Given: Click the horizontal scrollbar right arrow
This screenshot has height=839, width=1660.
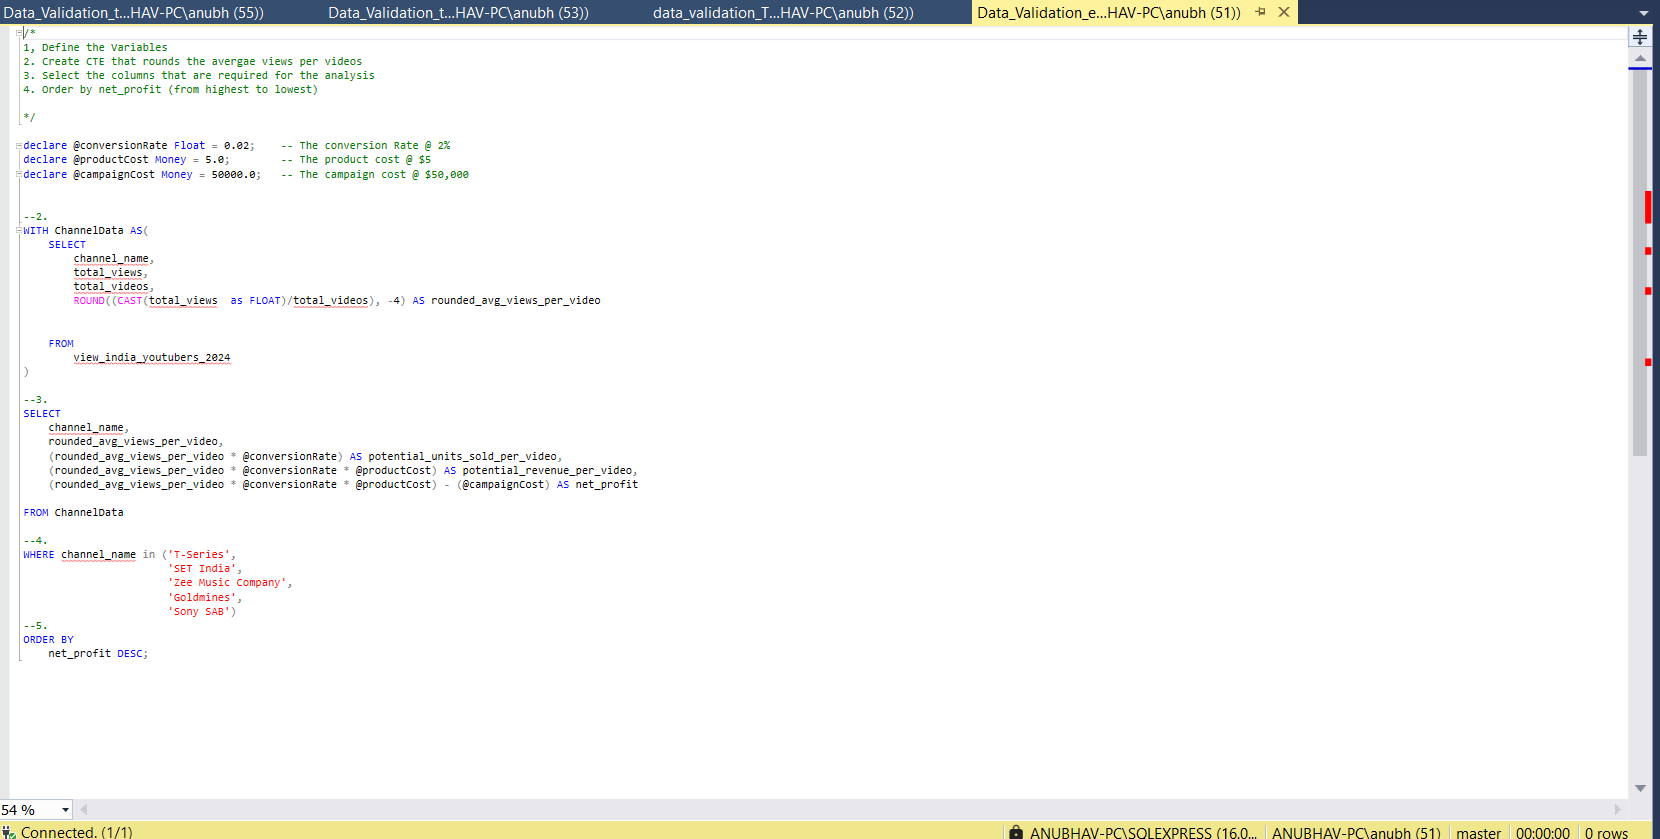Looking at the screenshot, I should [1618, 809].
